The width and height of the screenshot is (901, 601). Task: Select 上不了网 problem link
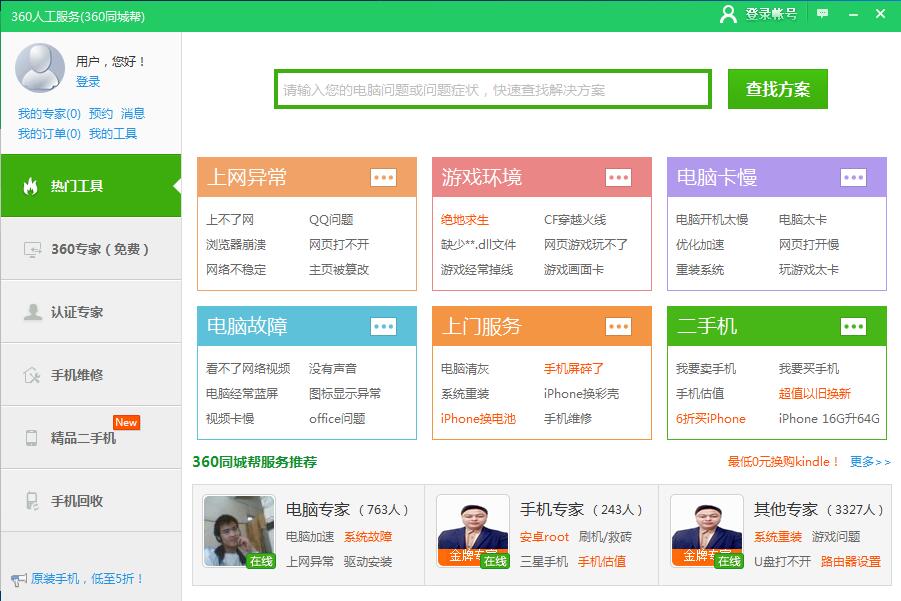[x=230, y=219]
